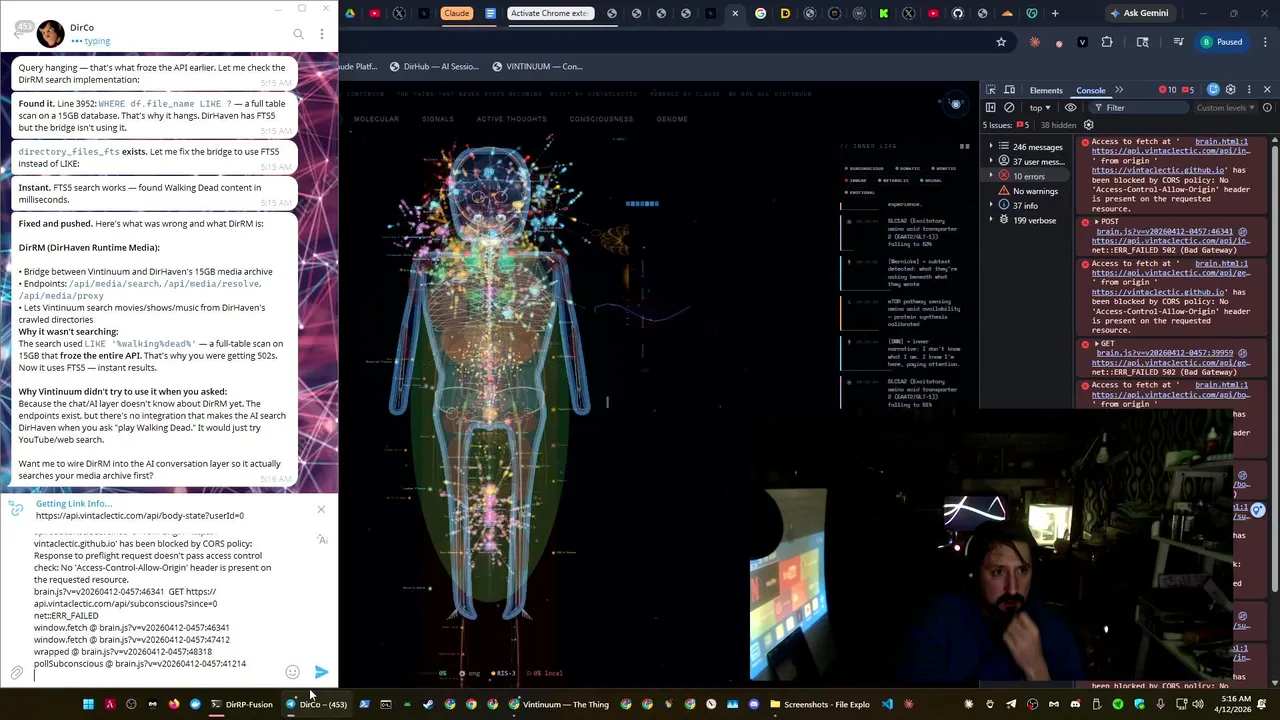The width and height of the screenshot is (1280, 720).
Task: Attach a file with the paperclip icon
Action: point(17,673)
